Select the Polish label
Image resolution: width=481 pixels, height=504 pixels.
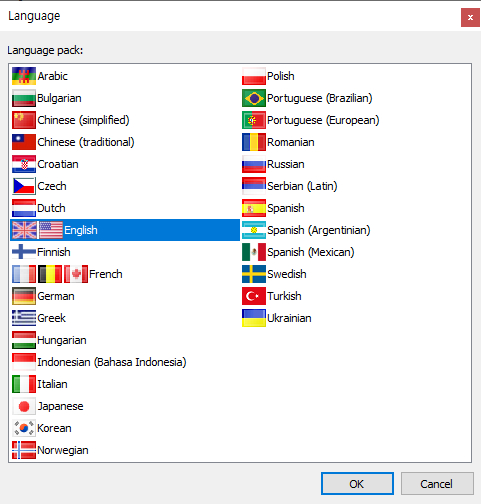[x=281, y=76]
